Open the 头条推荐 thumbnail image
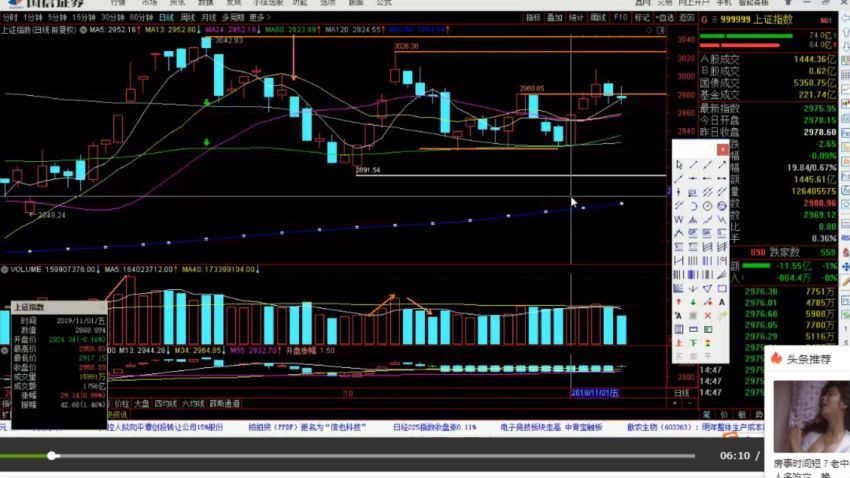Screen dimensions: 850x478 click(x=812, y=416)
